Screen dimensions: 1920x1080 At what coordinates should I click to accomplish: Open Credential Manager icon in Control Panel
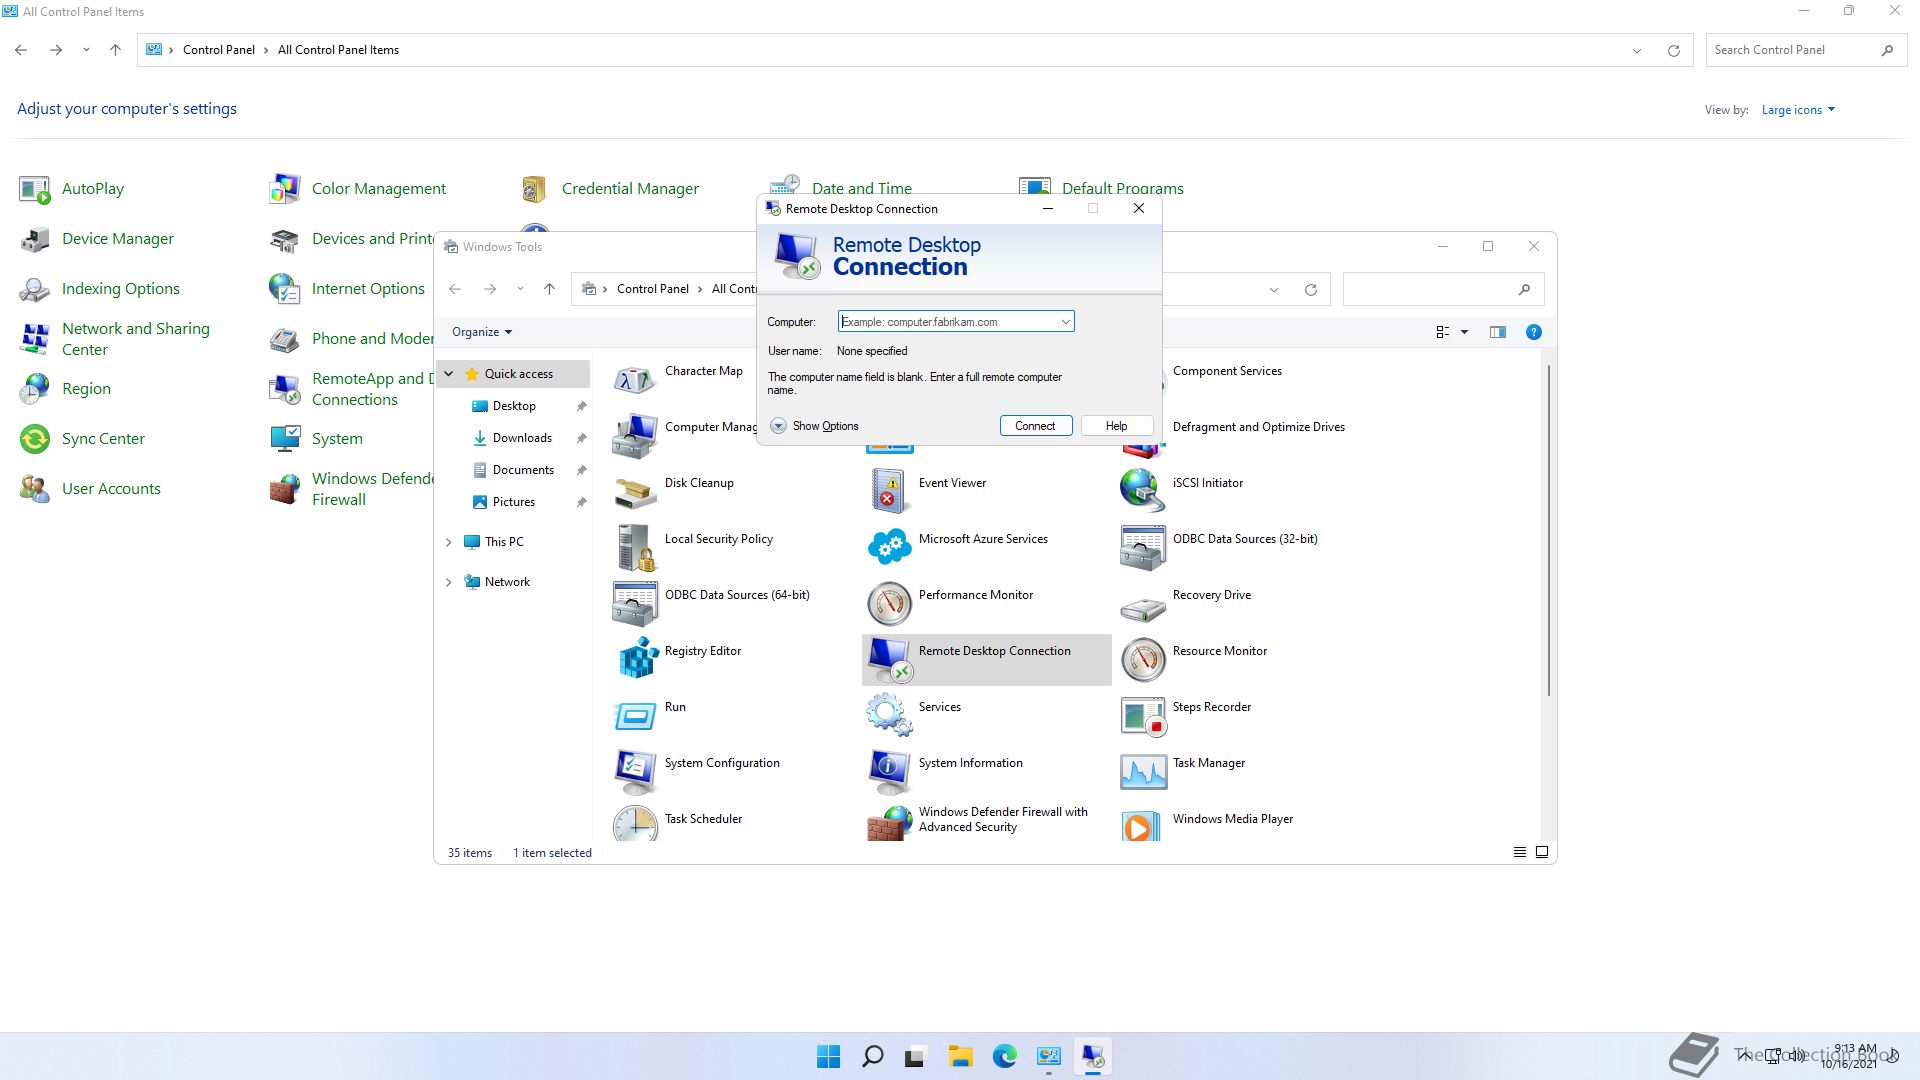(x=535, y=188)
